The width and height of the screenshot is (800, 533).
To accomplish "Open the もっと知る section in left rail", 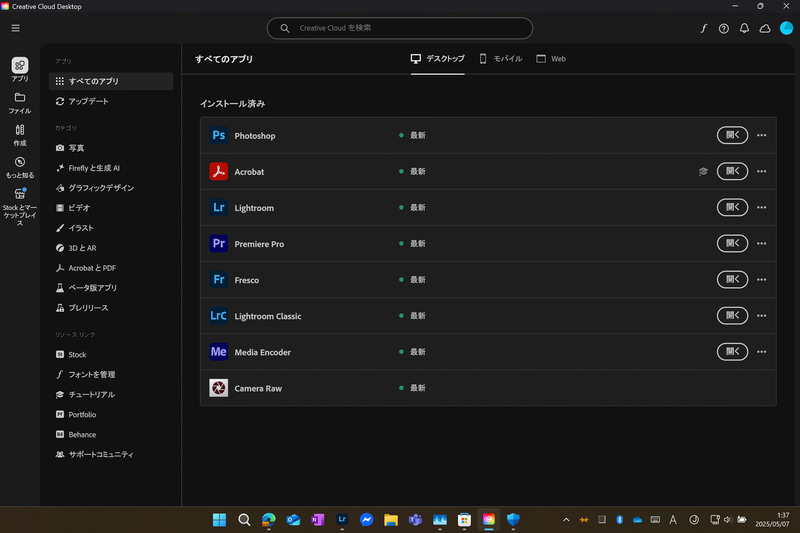I will [x=20, y=167].
